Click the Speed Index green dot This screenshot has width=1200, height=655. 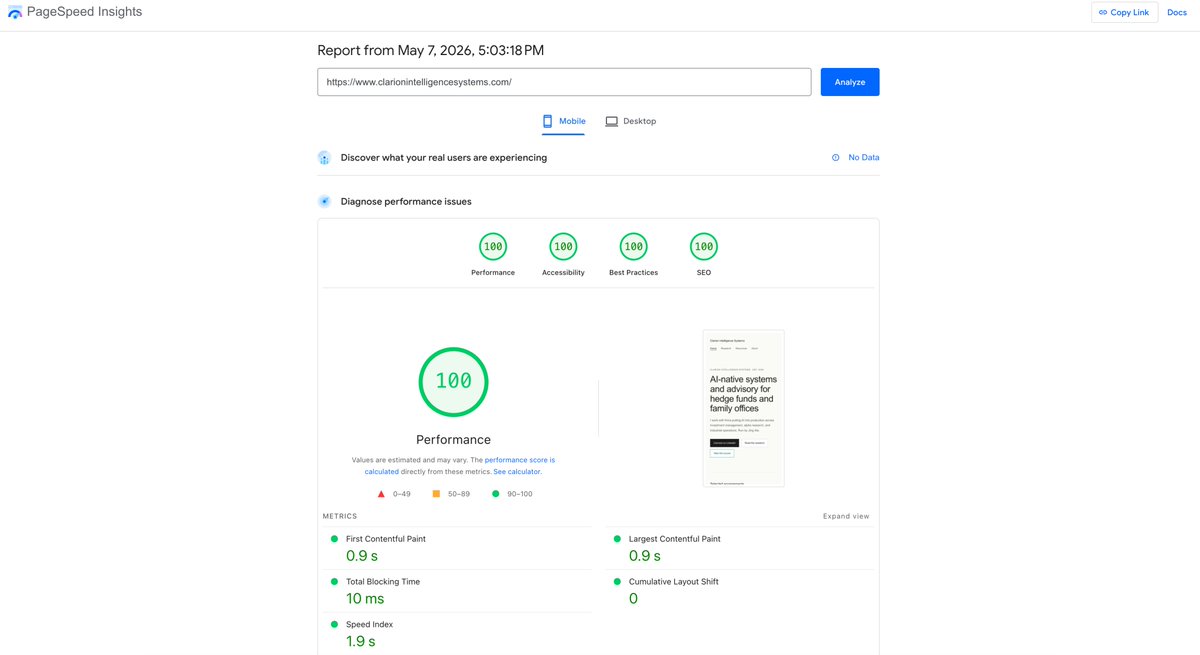pyautogui.click(x=335, y=625)
